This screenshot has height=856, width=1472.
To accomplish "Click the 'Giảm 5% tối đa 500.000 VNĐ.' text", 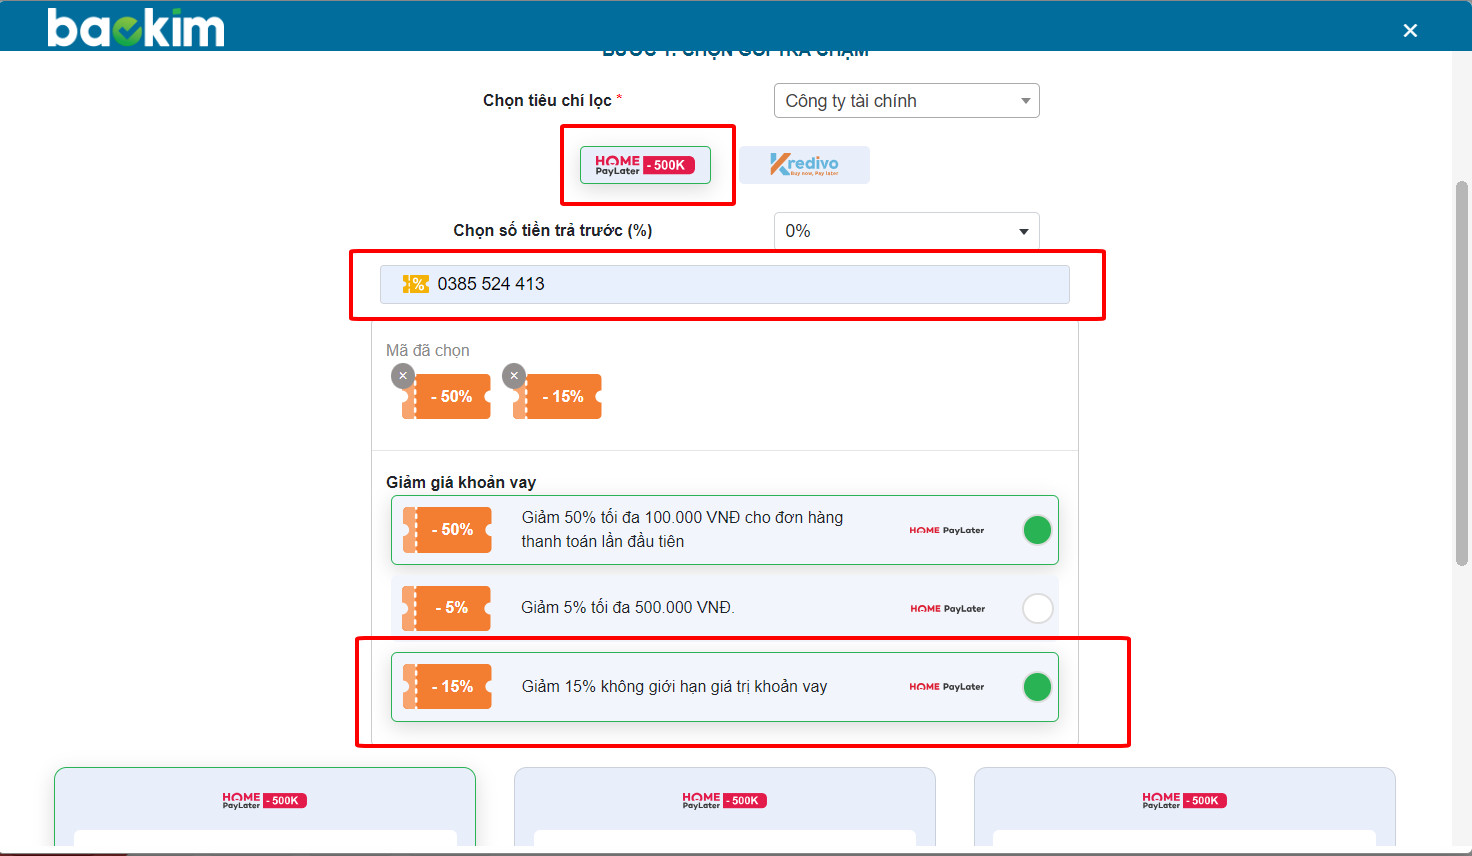I will (628, 608).
